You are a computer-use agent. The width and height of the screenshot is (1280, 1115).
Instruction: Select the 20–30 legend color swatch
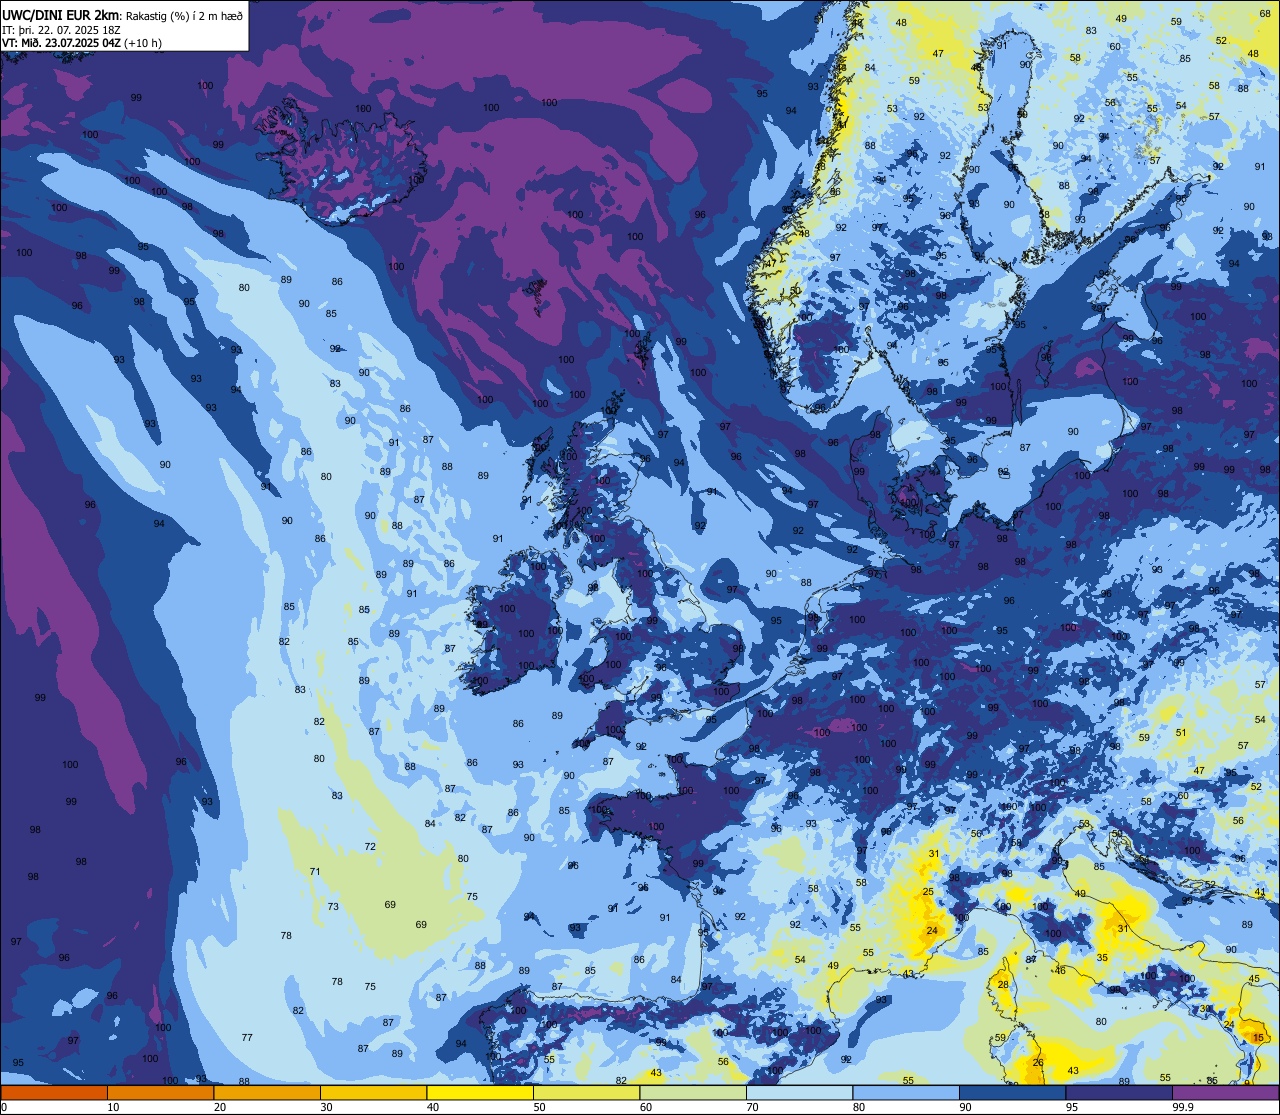point(267,1092)
